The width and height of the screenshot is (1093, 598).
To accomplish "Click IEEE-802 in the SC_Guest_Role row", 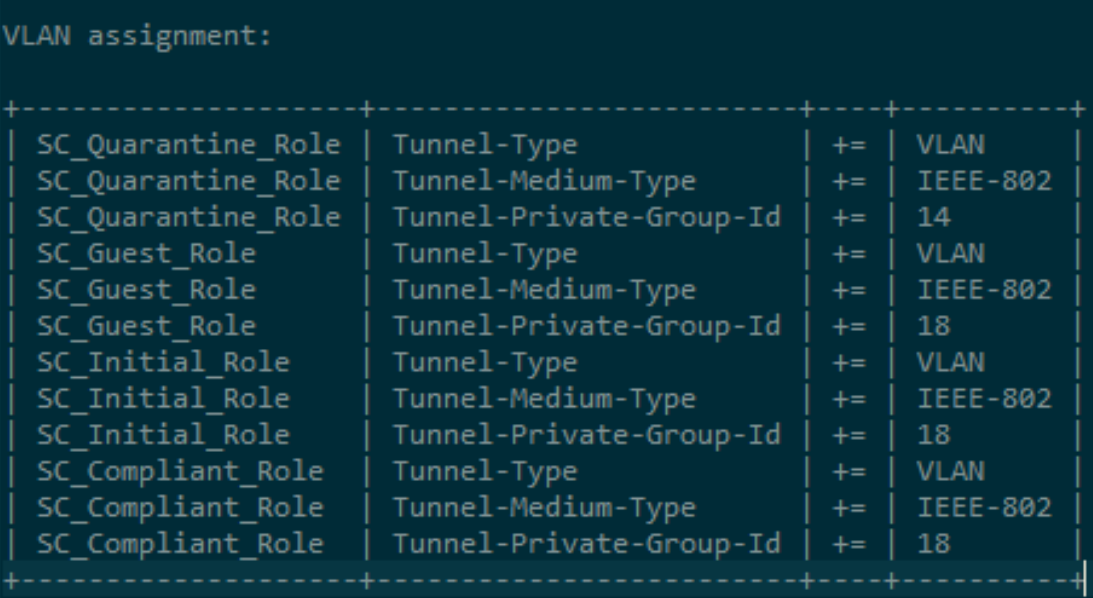I will [984, 290].
